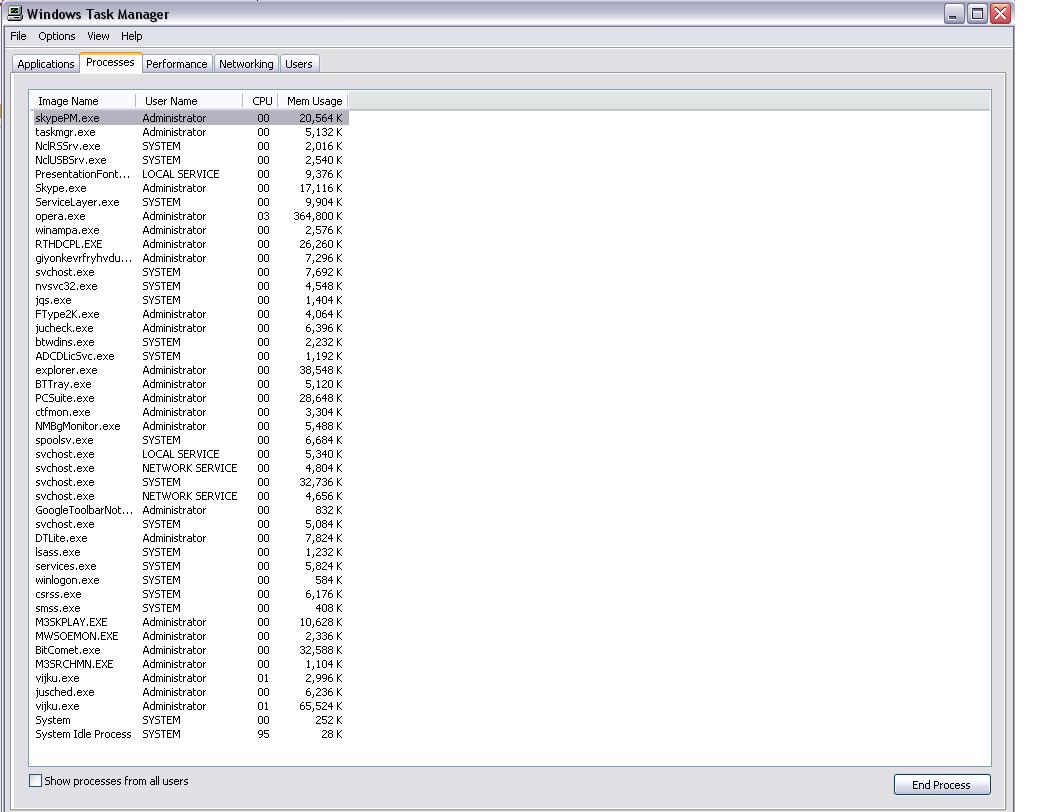
Task: Open the View menu
Action: (98, 36)
